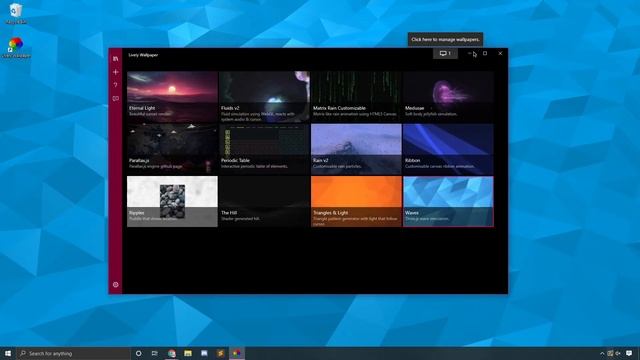The height and width of the screenshot is (360, 640).
Task: Open the Help question mark icon
Action: (116, 85)
